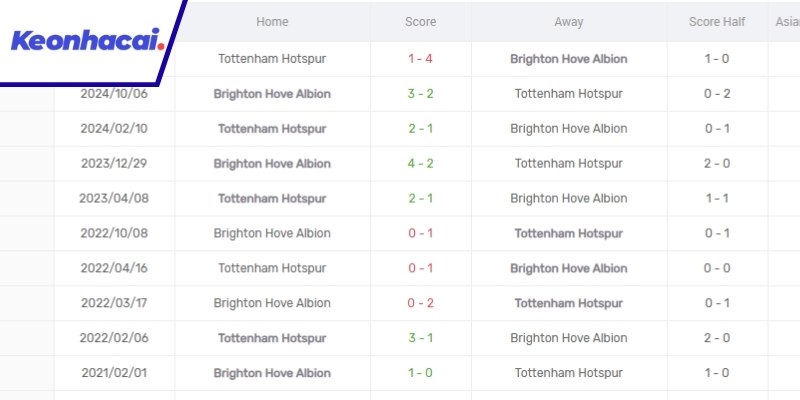
Task: Click the Keonhacai logo
Action: point(87,42)
